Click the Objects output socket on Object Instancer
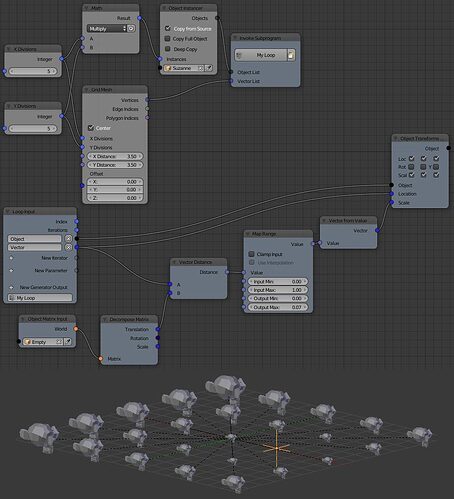 pos(217,18)
